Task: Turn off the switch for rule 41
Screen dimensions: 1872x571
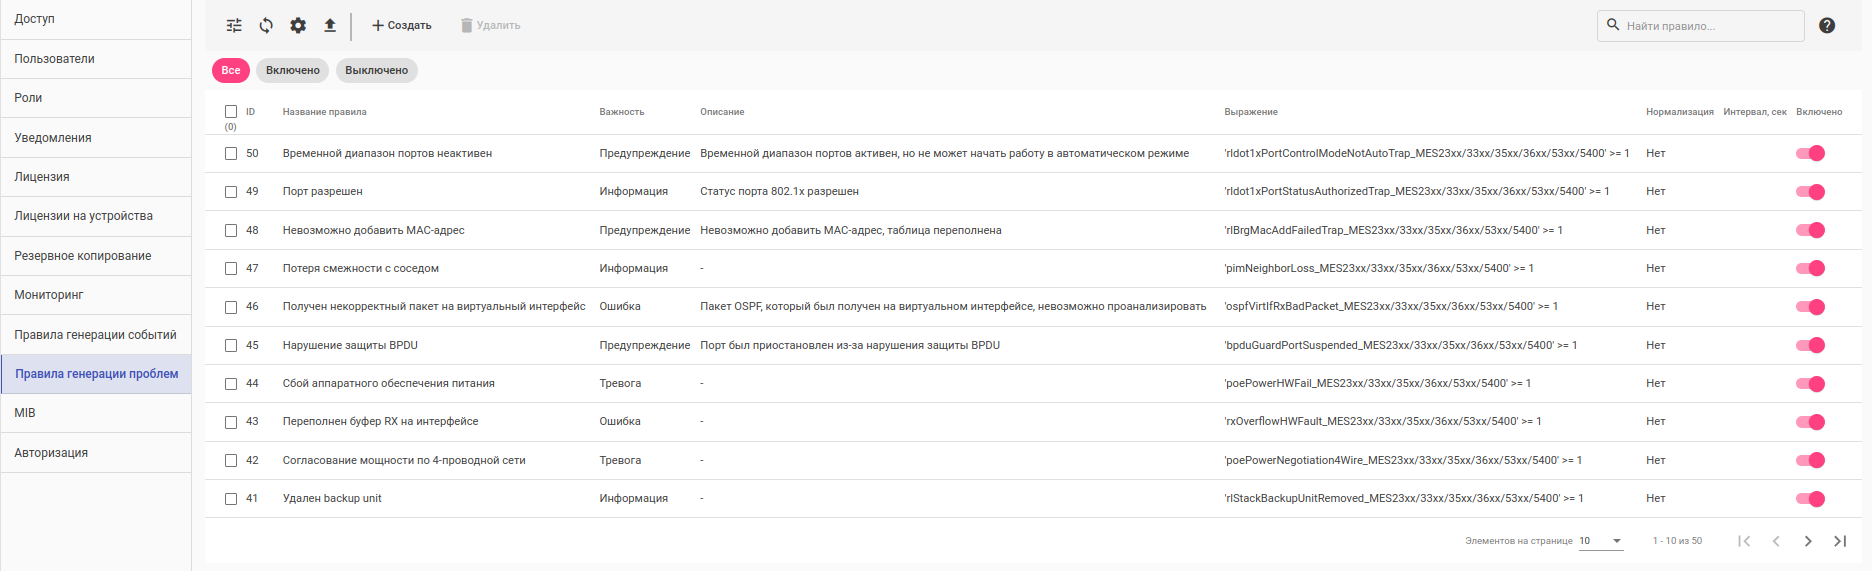Action: [x=1811, y=499]
